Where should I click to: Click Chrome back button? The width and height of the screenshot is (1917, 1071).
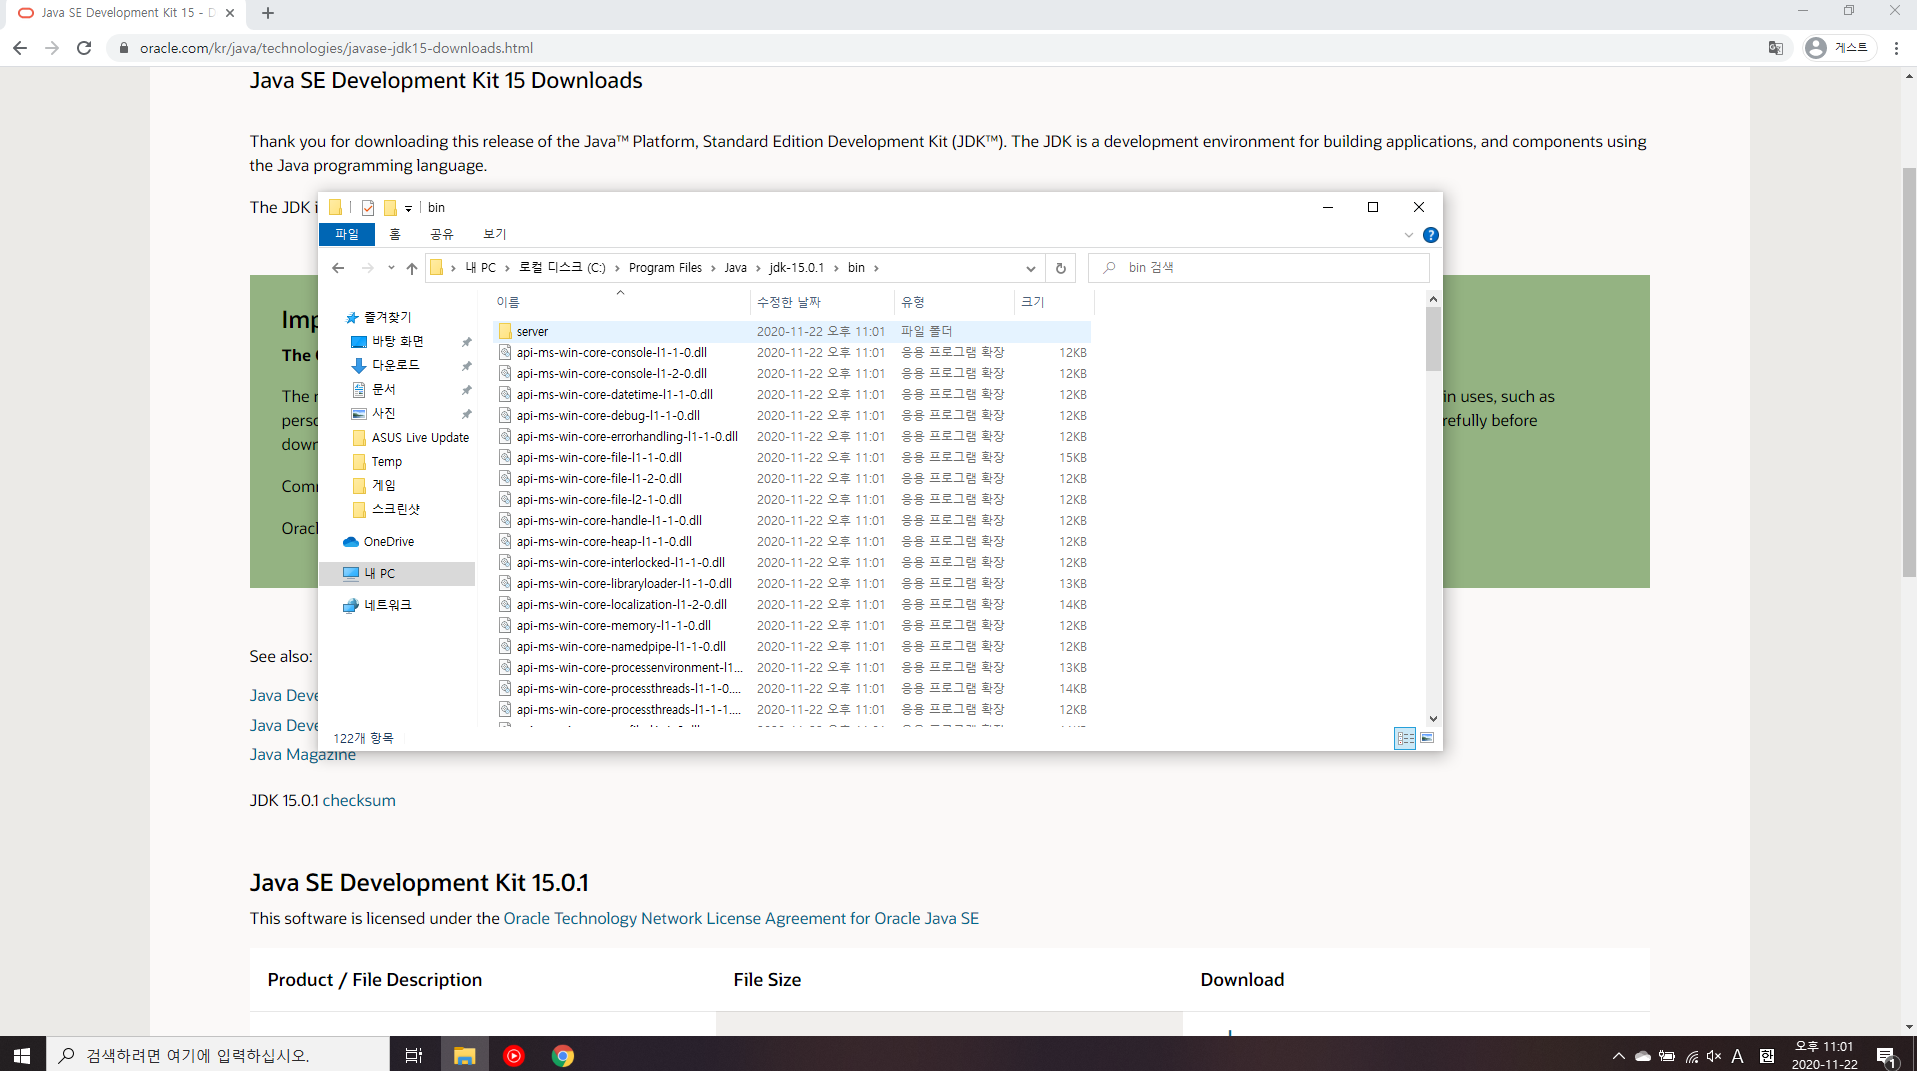point(20,48)
